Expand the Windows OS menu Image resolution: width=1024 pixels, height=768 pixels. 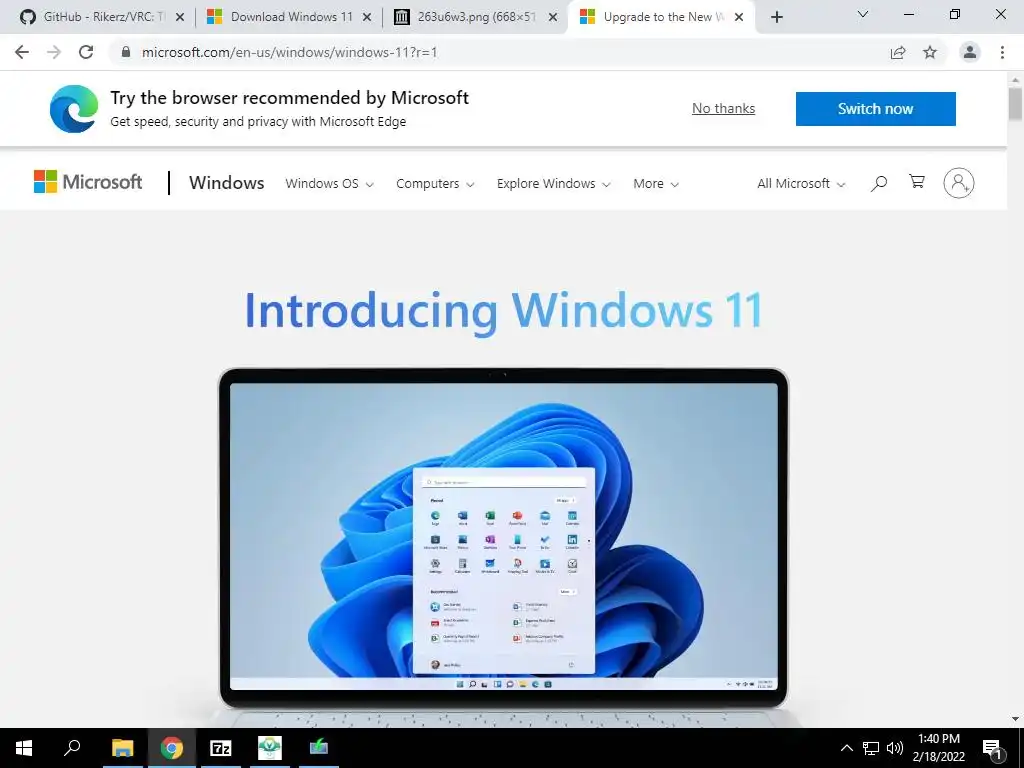tap(329, 184)
